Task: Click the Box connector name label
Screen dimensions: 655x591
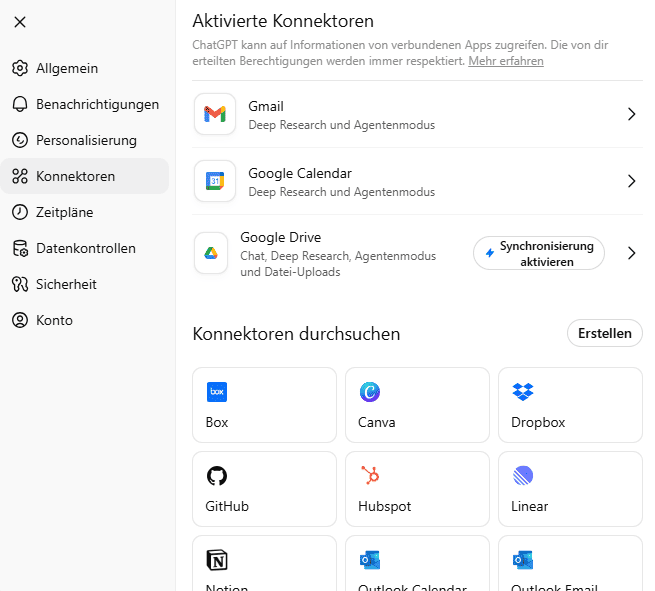Action: 217,422
